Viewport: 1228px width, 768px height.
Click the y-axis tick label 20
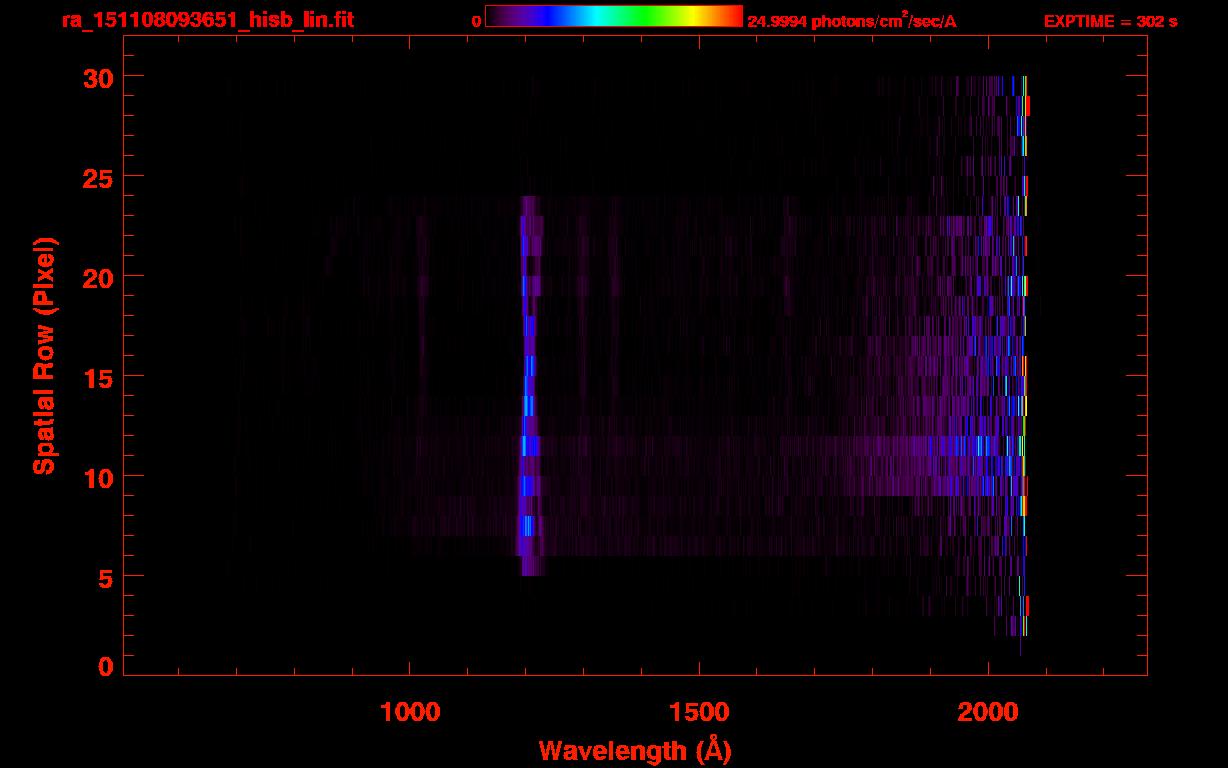(x=97, y=277)
